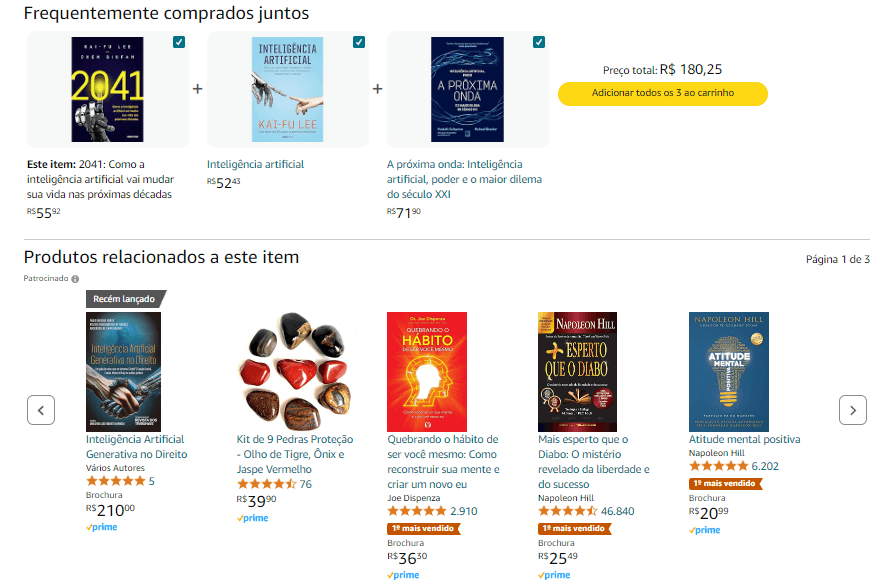Add all 3 items to cart
Screen dimensions: 879x586
662,93
